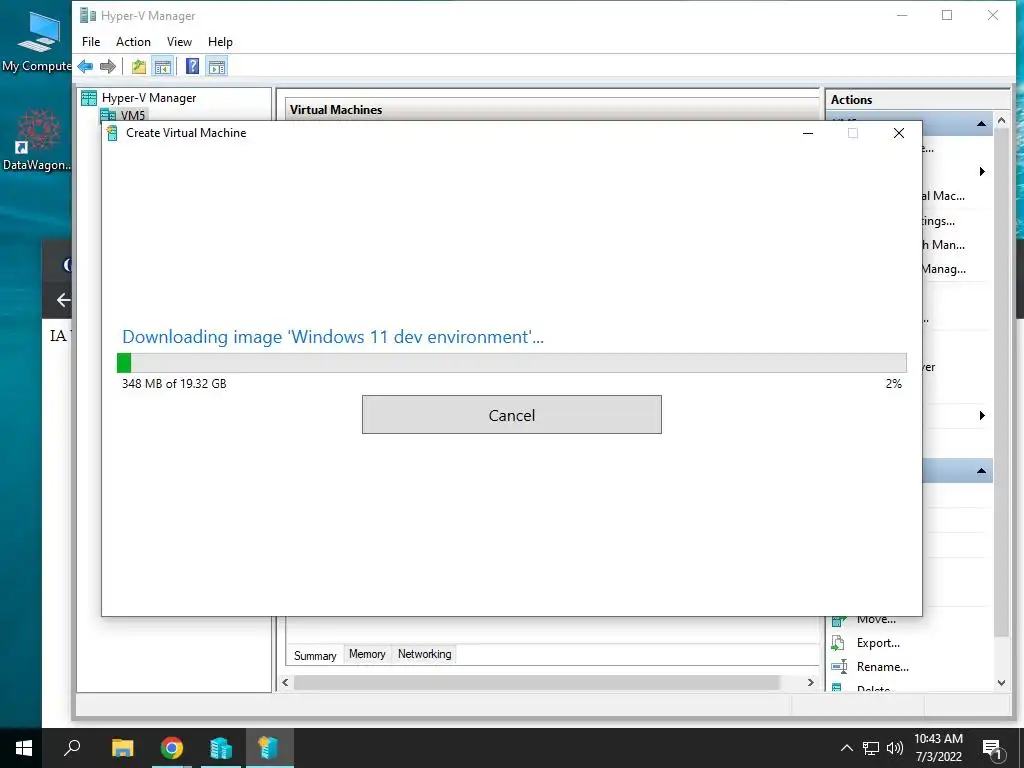The width and height of the screenshot is (1024, 768).
Task: Click the green download progress bar
Action: point(511,362)
